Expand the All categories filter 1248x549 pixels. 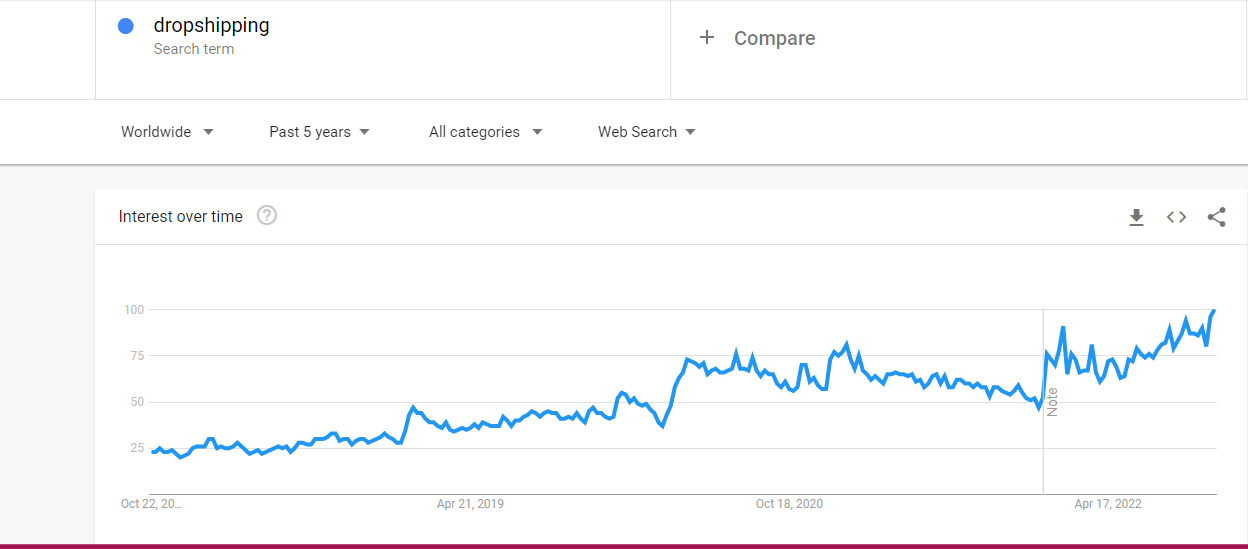click(x=485, y=132)
